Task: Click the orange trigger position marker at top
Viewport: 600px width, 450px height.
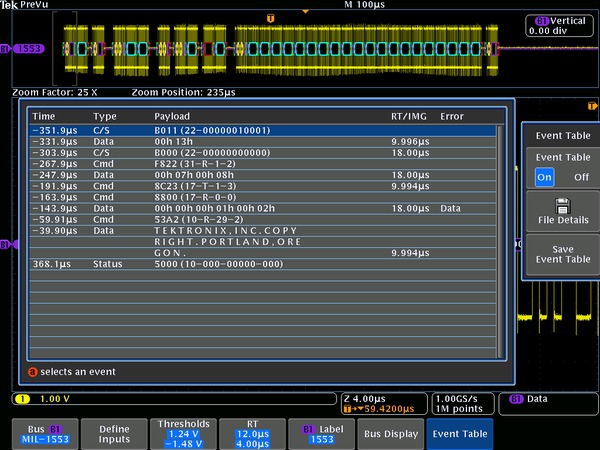Action: click(270, 18)
